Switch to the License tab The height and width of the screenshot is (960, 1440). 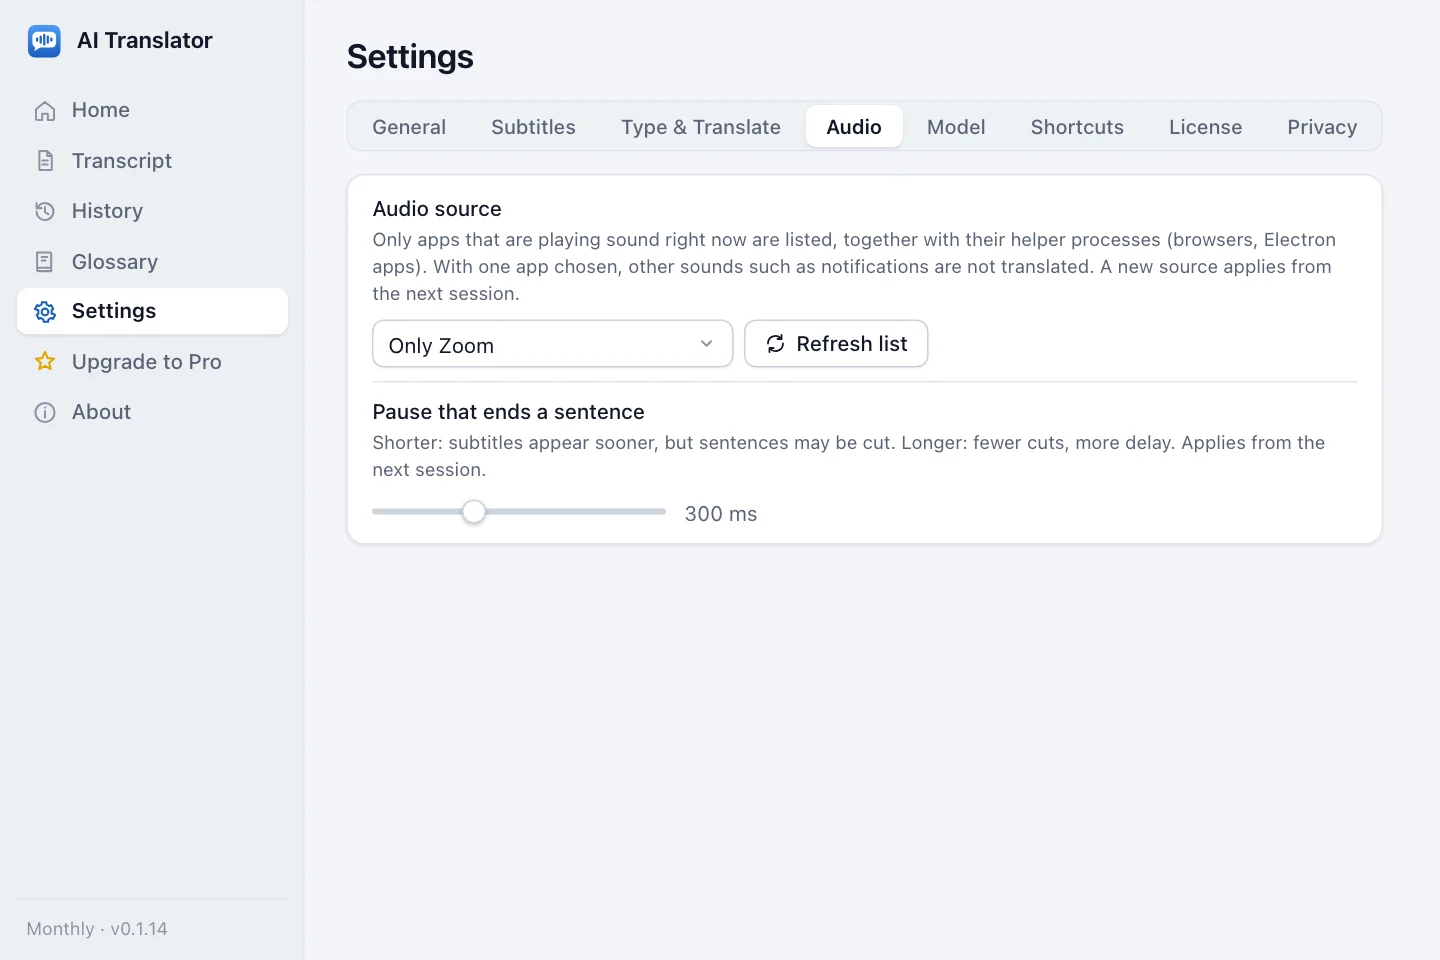[x=1205, y=127]
